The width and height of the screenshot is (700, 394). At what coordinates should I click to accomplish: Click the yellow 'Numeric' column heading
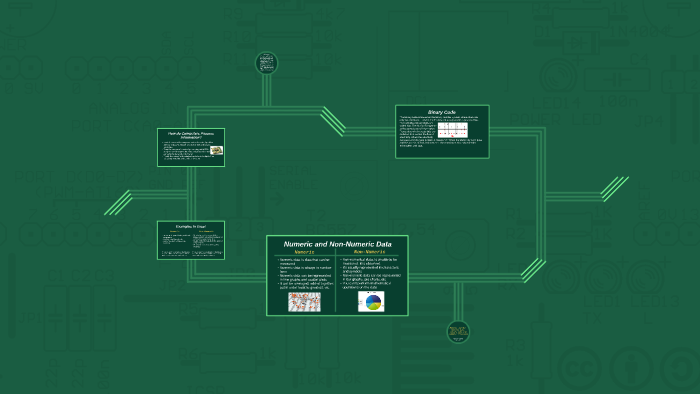pos(304,253)
